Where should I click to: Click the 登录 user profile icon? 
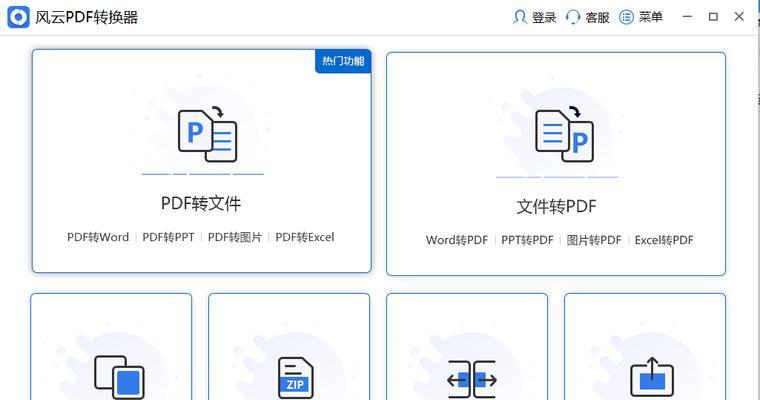pyautogui.click(x=520, y=17)
